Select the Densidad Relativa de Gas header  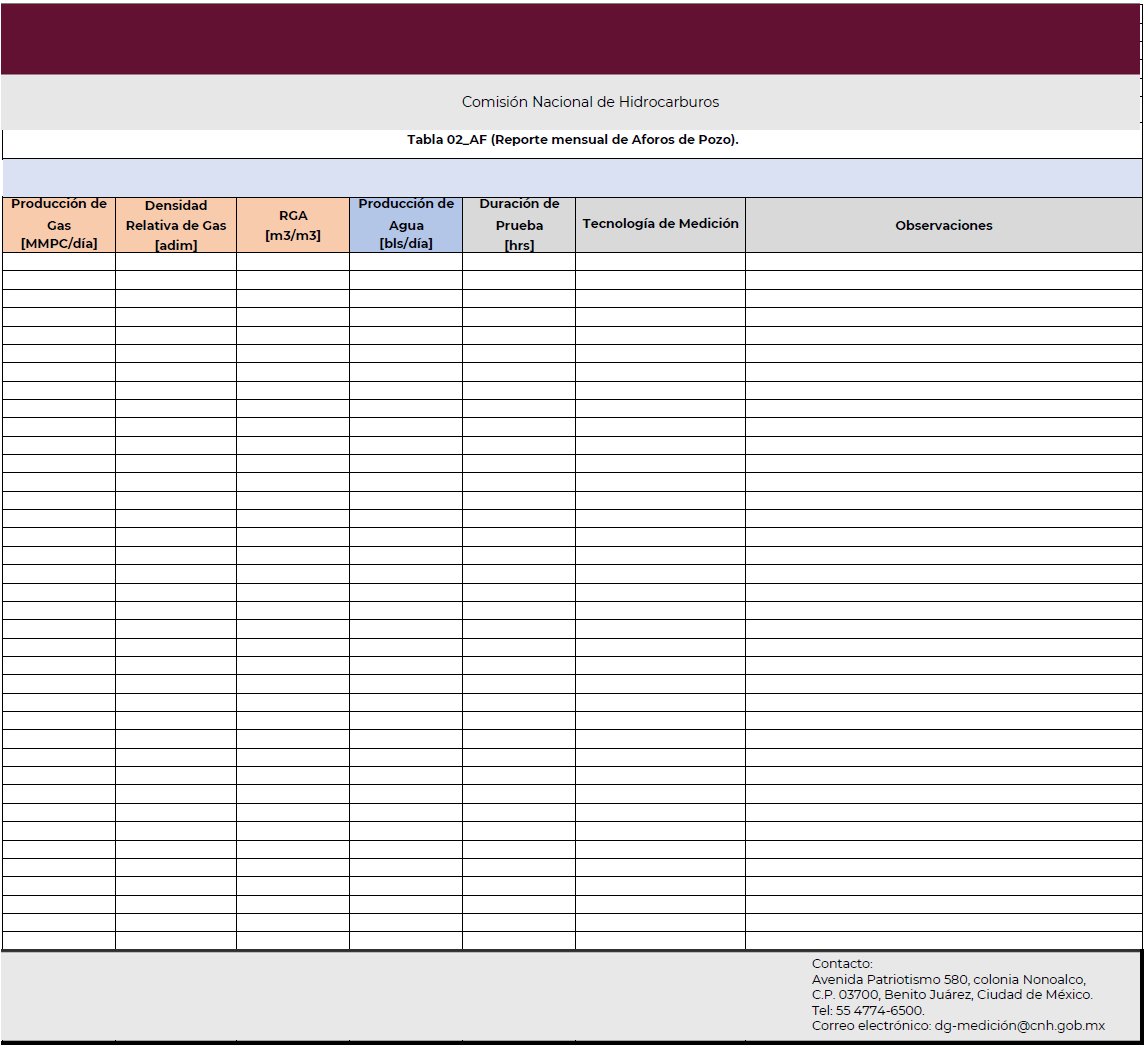point(176,225)
